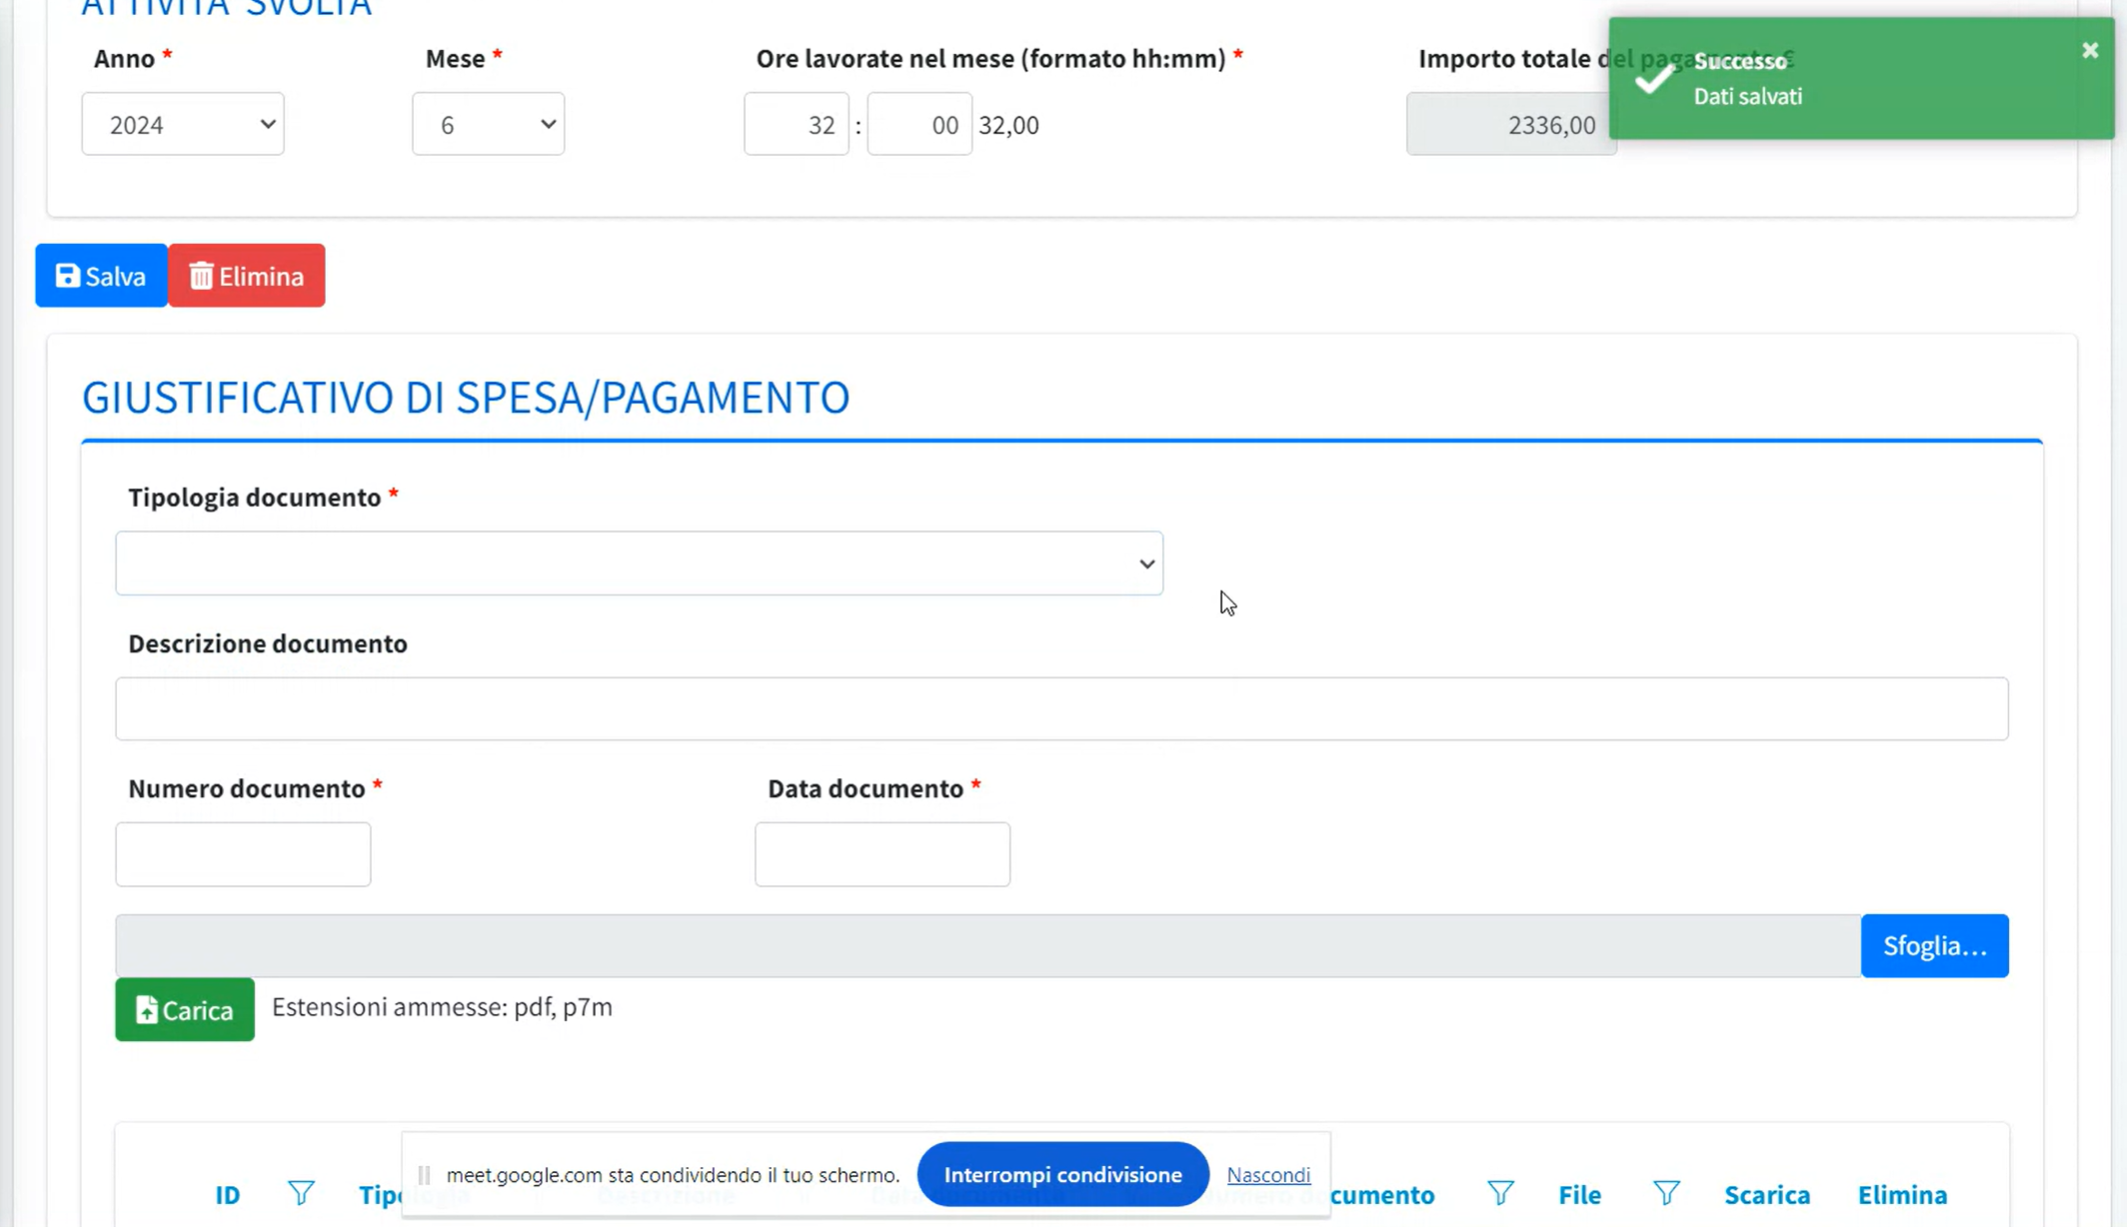Browse files with Sfoglia...
The image size is (2127, 1227).
(x=1934, y=946)
